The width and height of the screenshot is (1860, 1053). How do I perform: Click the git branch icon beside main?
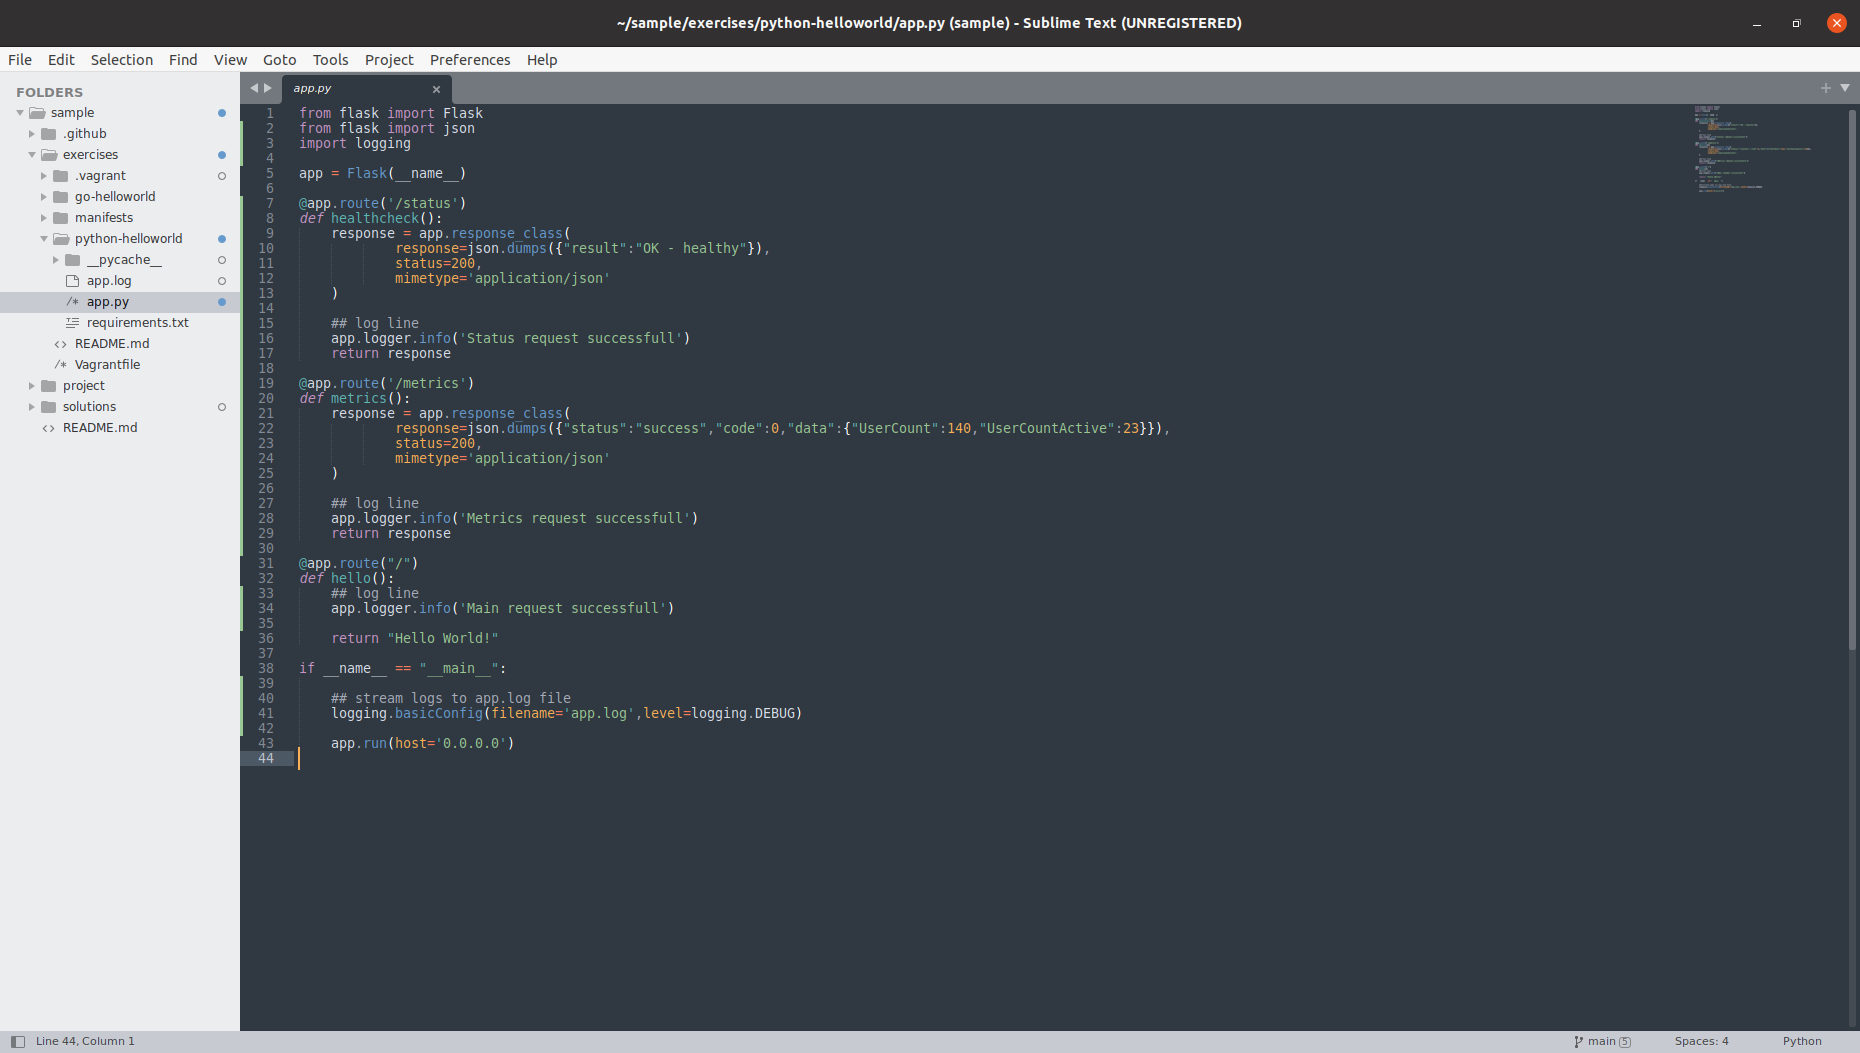pos(1578,1041)
